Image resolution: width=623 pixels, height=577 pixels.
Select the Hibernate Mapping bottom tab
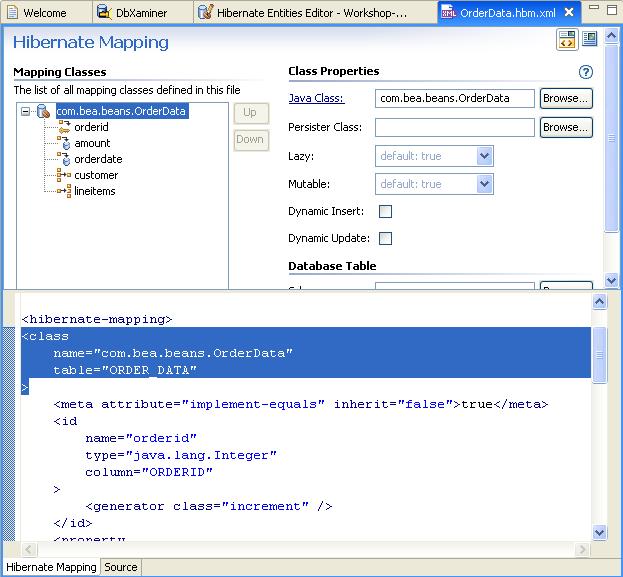51,567
